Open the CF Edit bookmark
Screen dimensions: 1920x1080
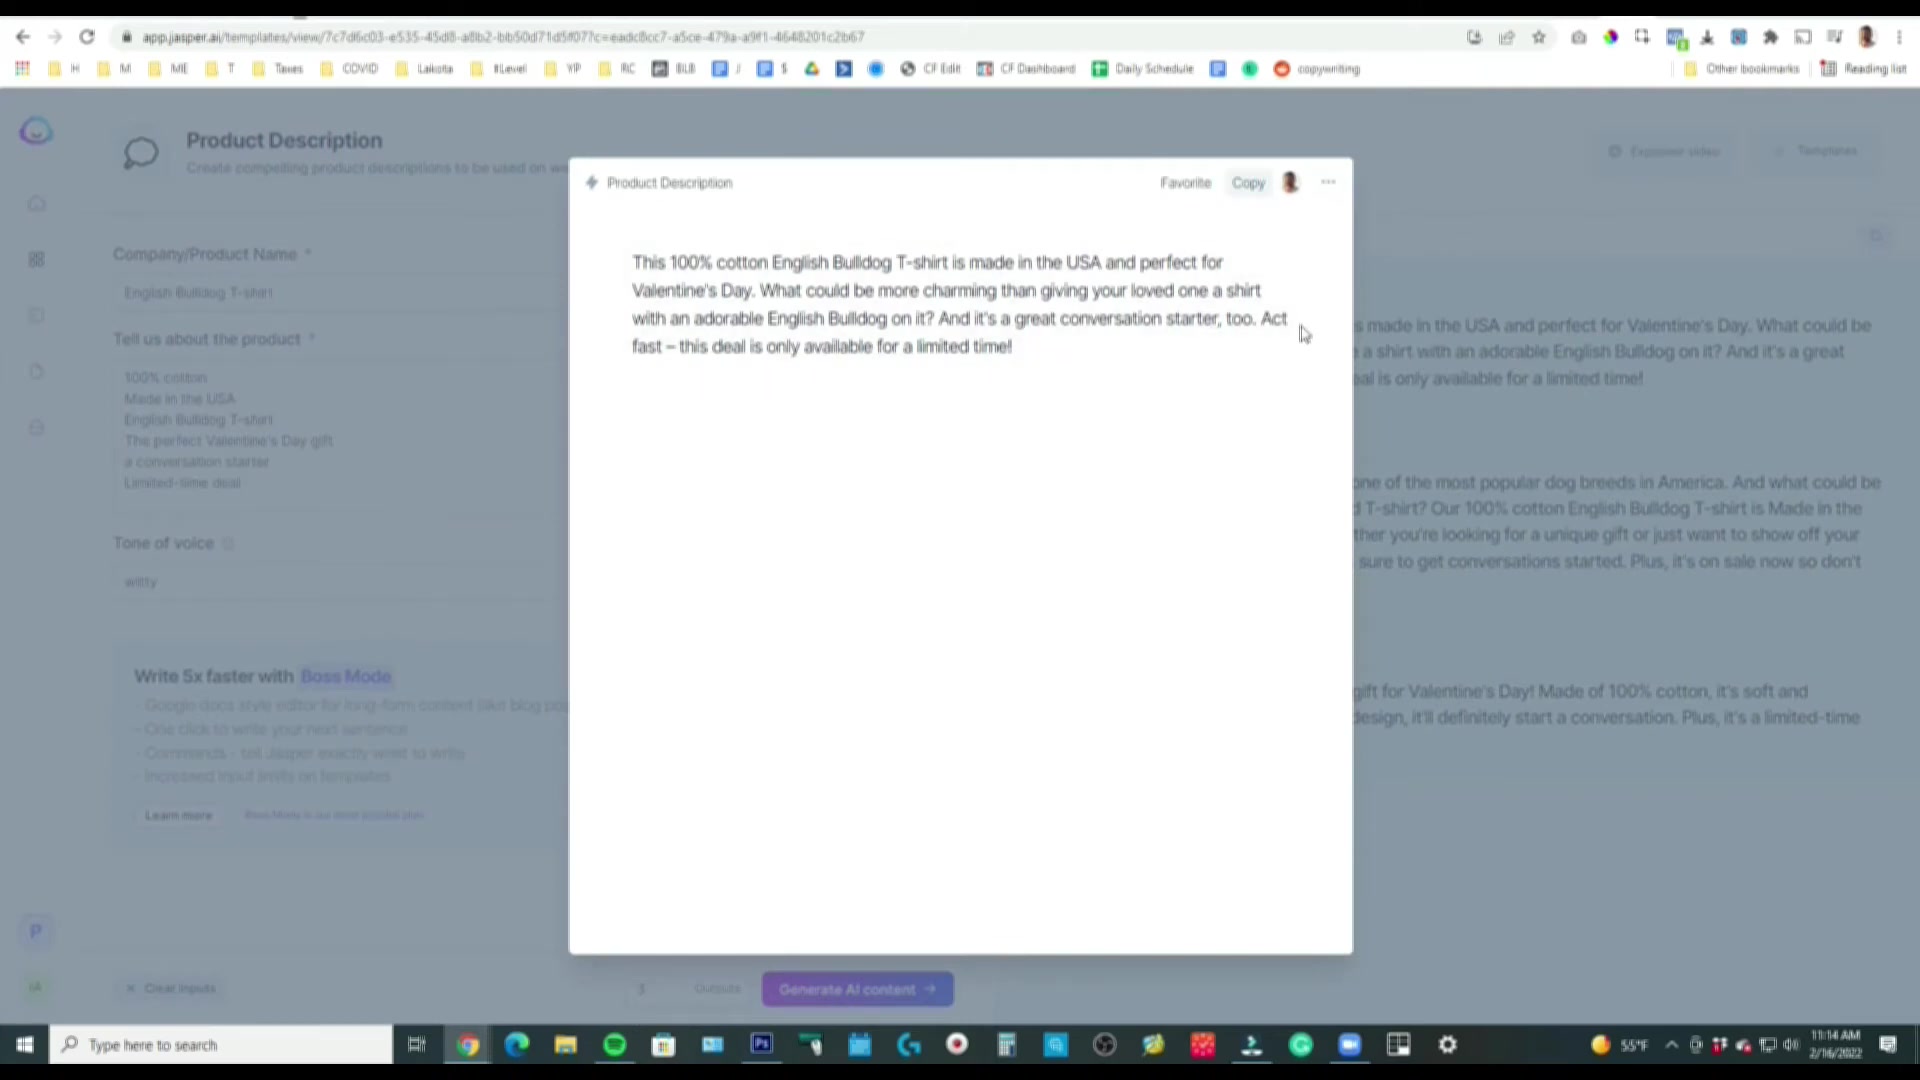930,69
